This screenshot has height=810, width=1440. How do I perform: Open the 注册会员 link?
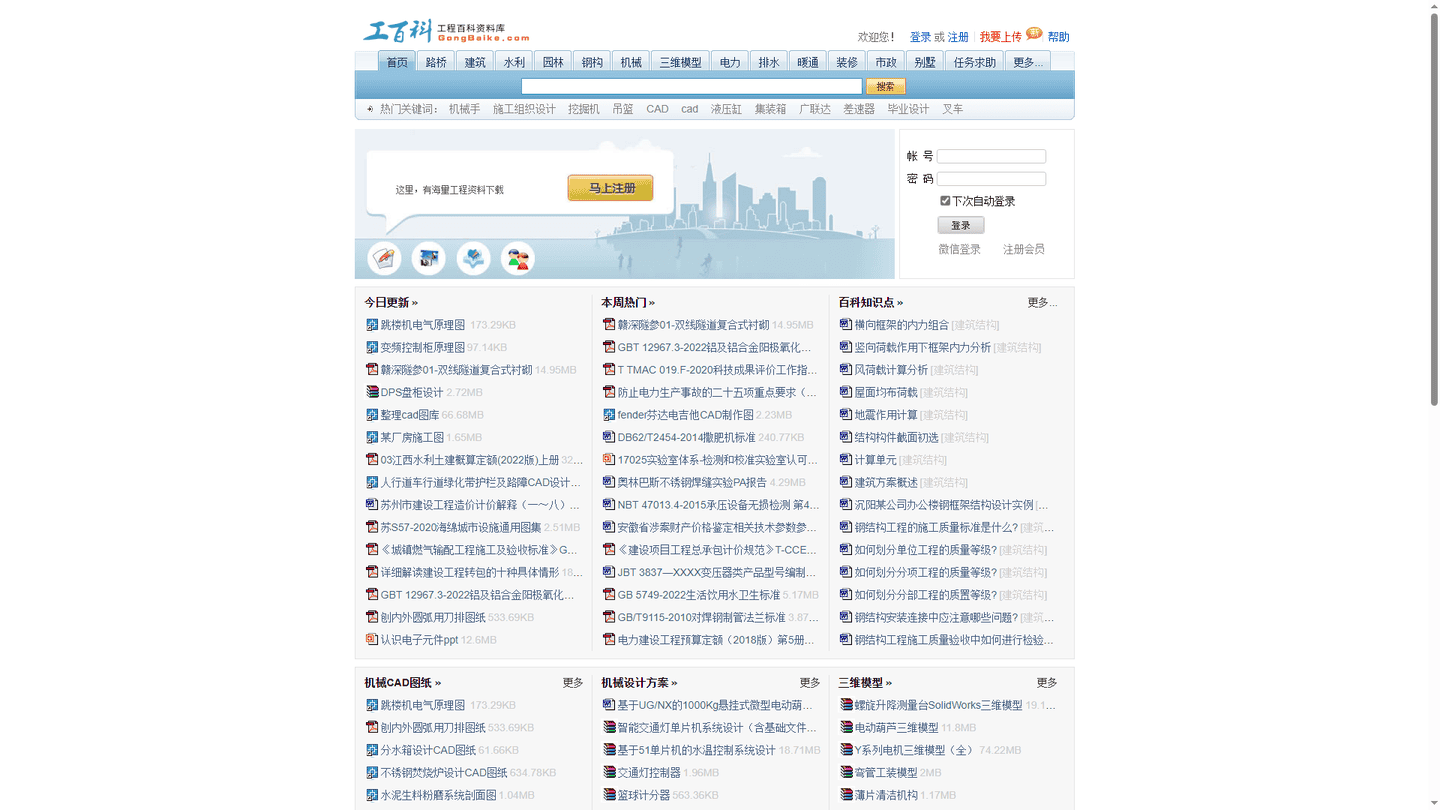1024,249
